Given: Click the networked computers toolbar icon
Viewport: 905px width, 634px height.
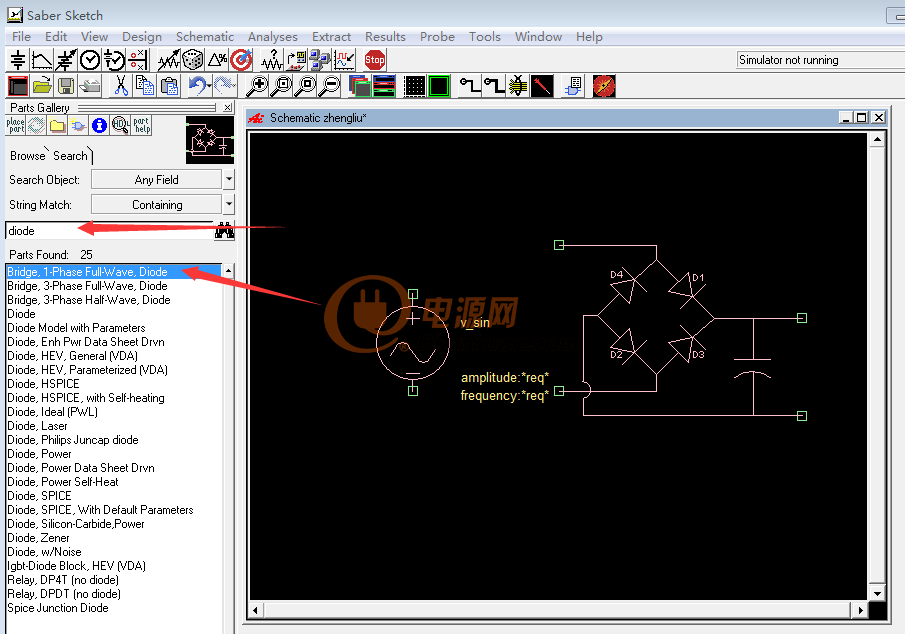Looking at the screenshot, I should pyautogui.click(x=320, y=60).
